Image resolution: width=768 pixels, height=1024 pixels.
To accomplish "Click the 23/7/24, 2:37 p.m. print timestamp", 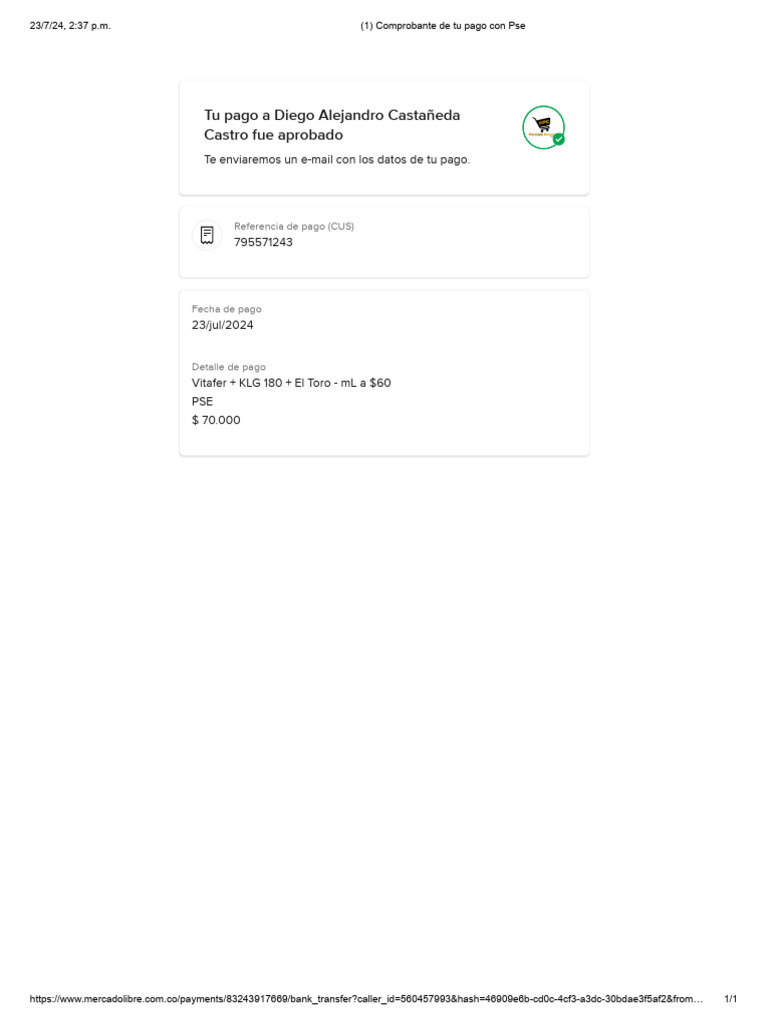I will [70, 25].
